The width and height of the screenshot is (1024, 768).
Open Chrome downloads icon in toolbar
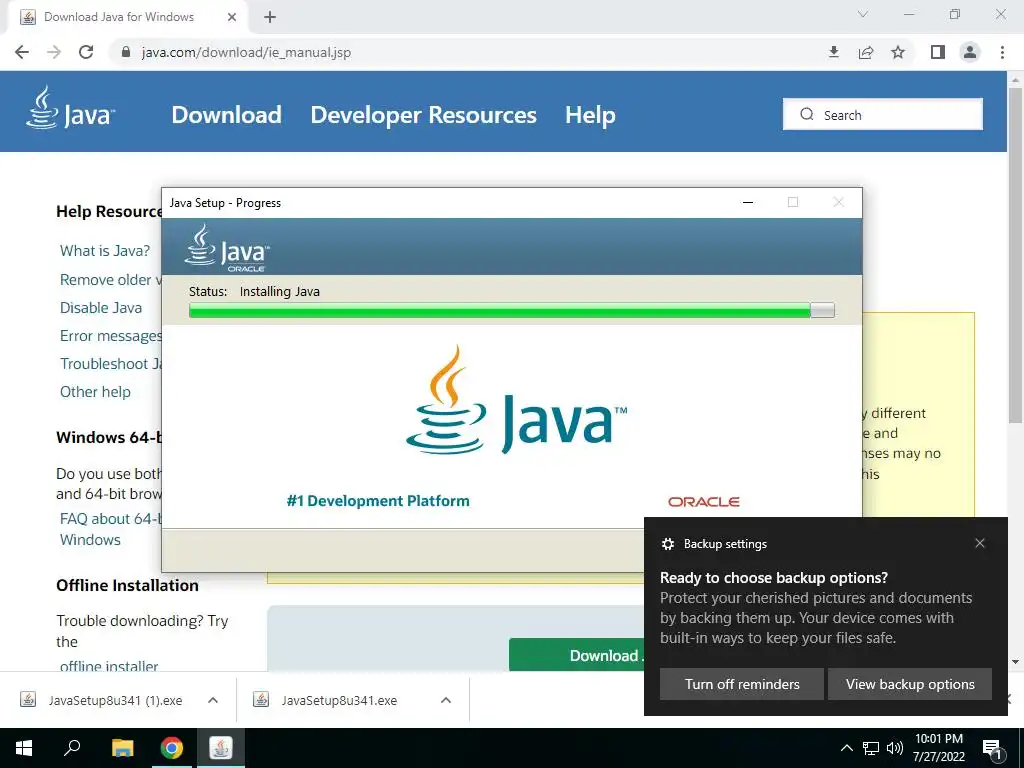click(x=833, y=52)
